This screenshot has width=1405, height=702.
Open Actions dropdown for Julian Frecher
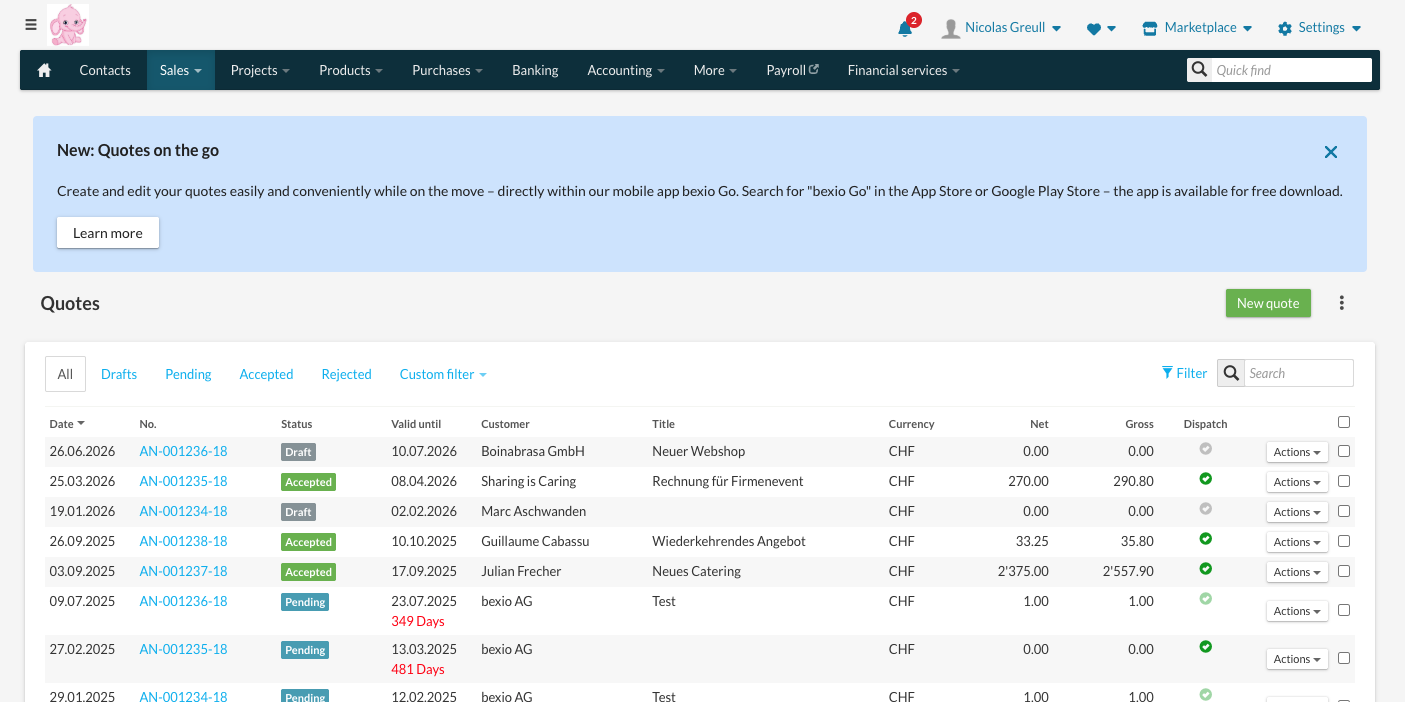[x=1297, y=572]
